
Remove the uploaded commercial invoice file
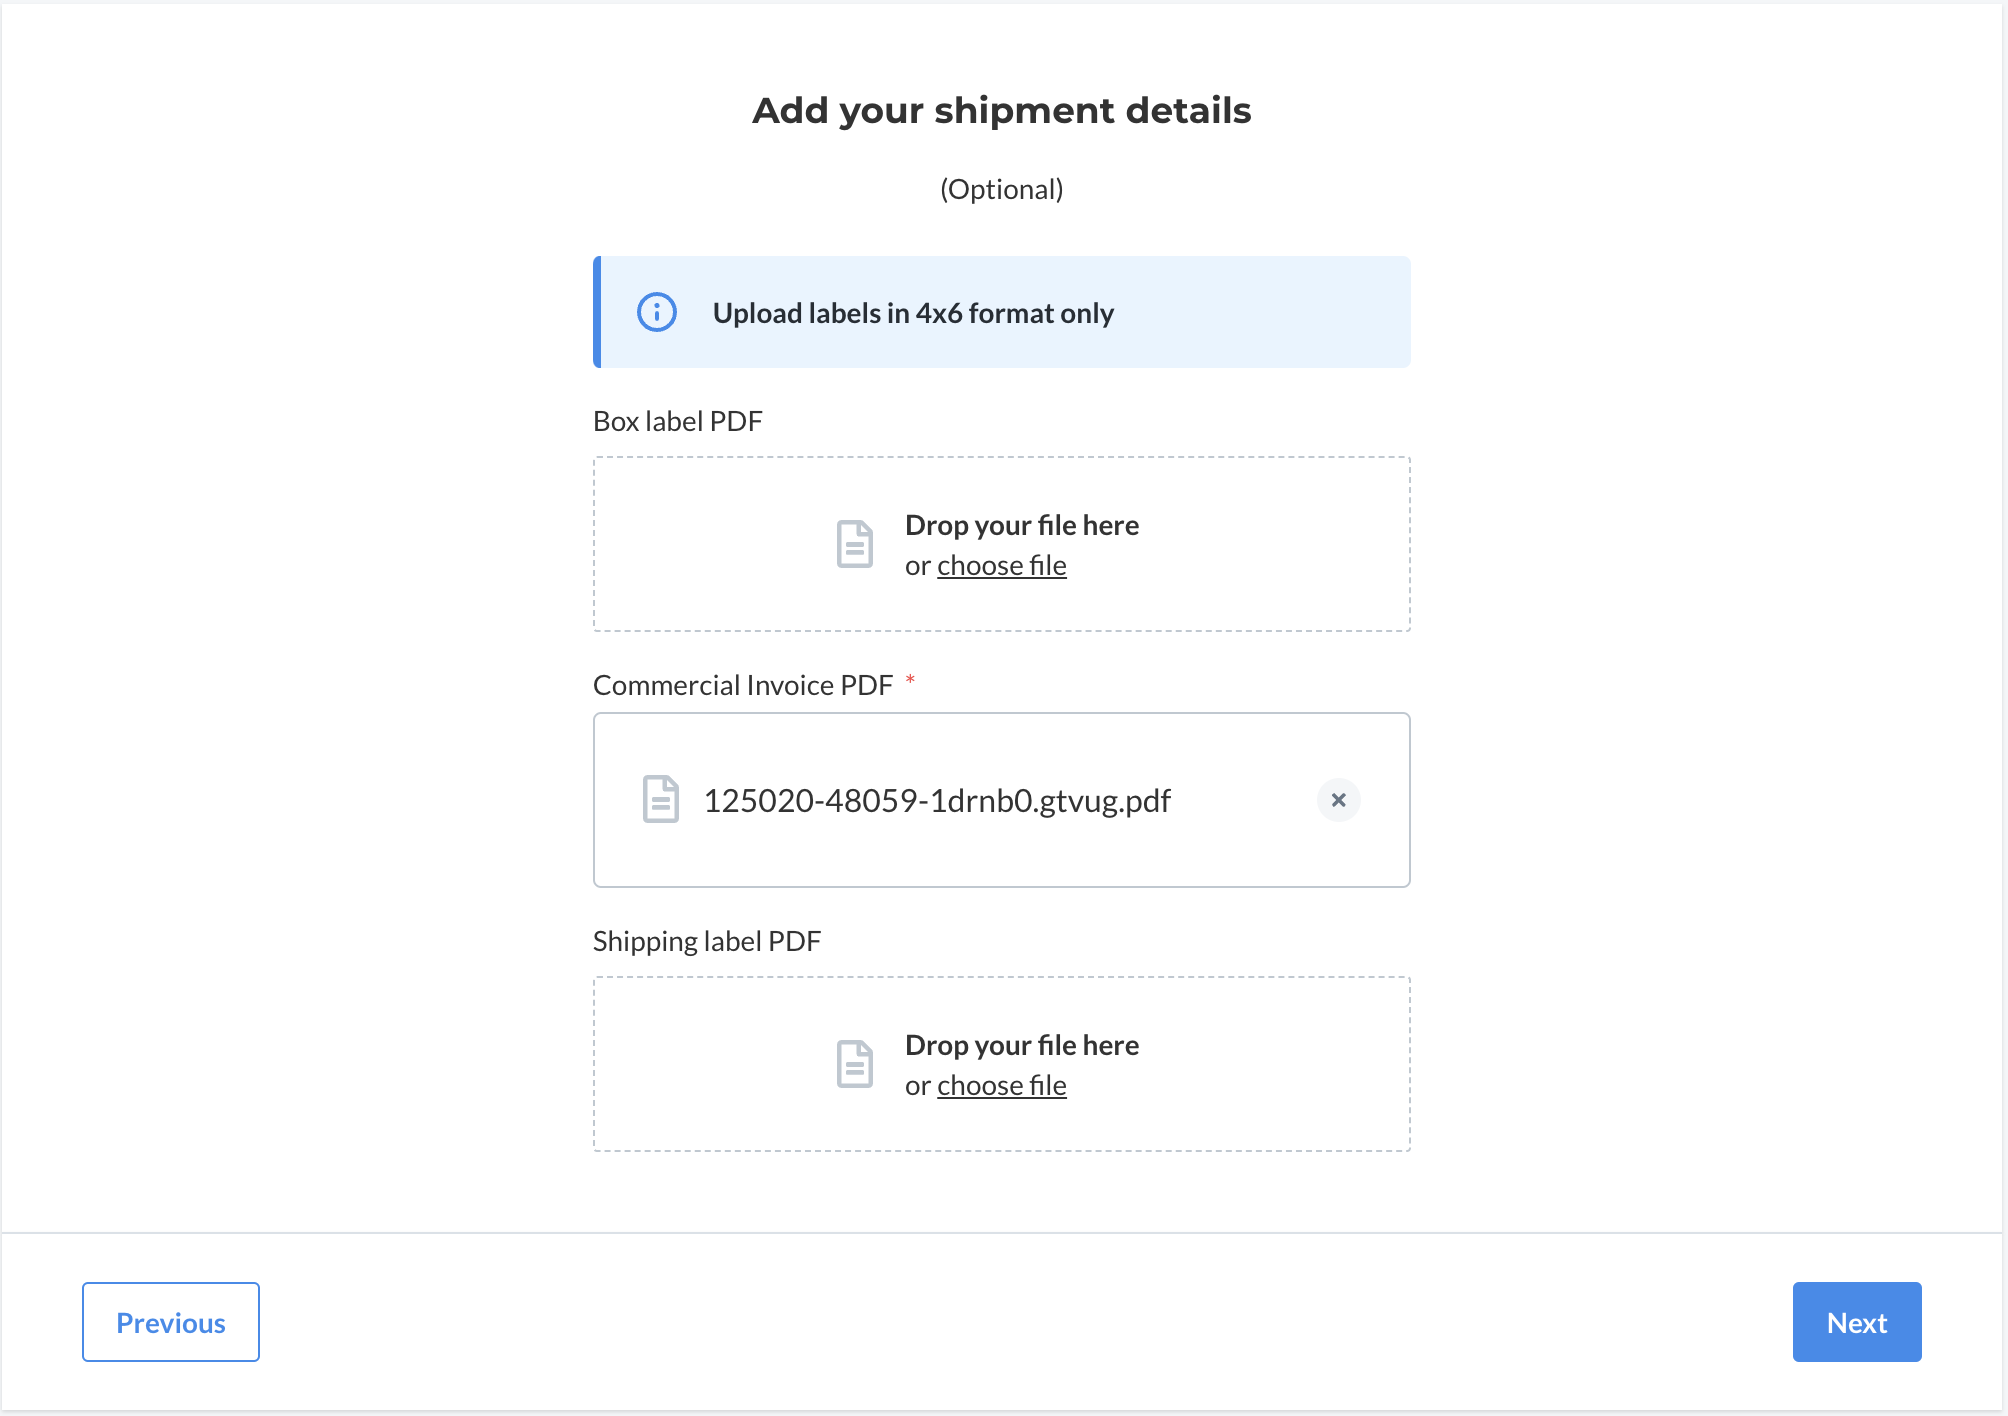point(1338,800)
